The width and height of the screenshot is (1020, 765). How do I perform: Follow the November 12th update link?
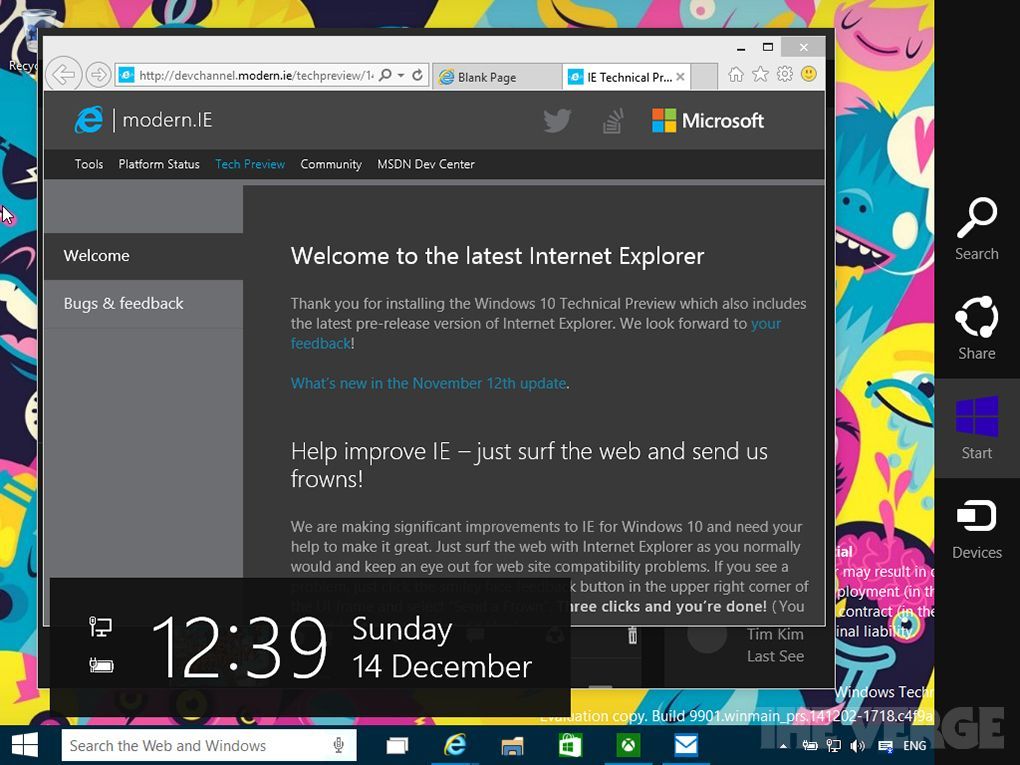tap(428, 383)
